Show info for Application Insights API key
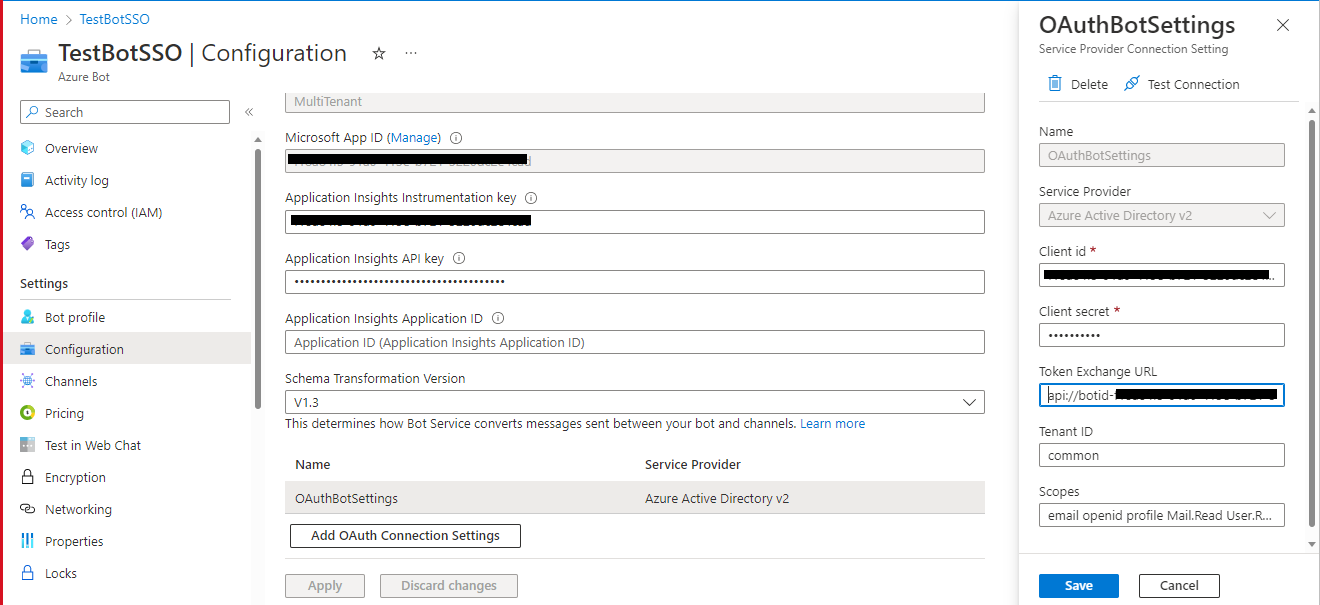 (459, 258)
